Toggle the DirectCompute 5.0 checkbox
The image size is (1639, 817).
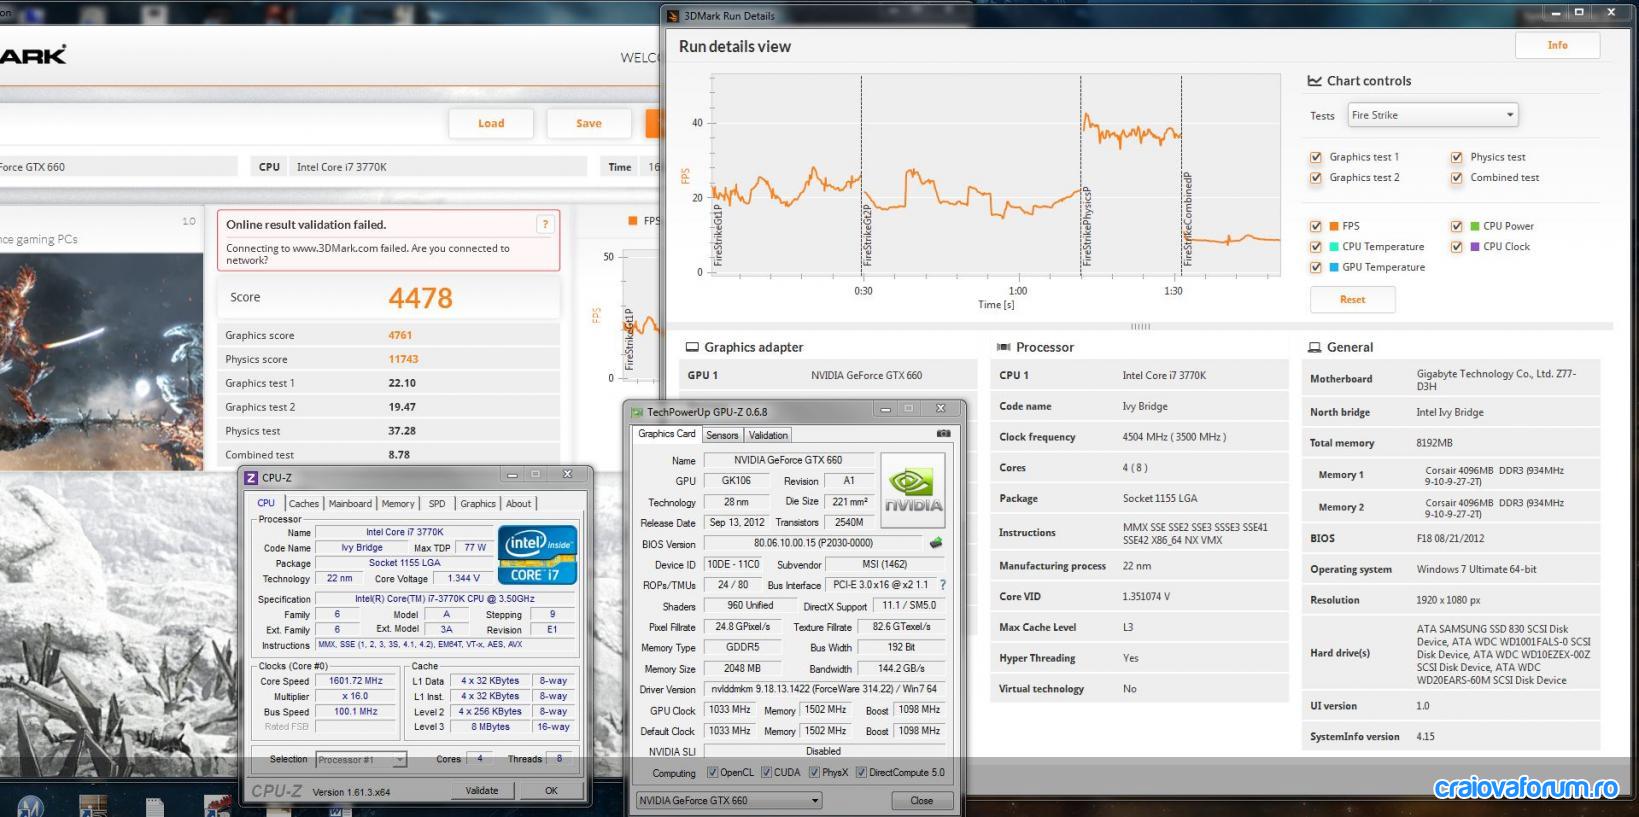pyautogui.click(x=861, y=772)
